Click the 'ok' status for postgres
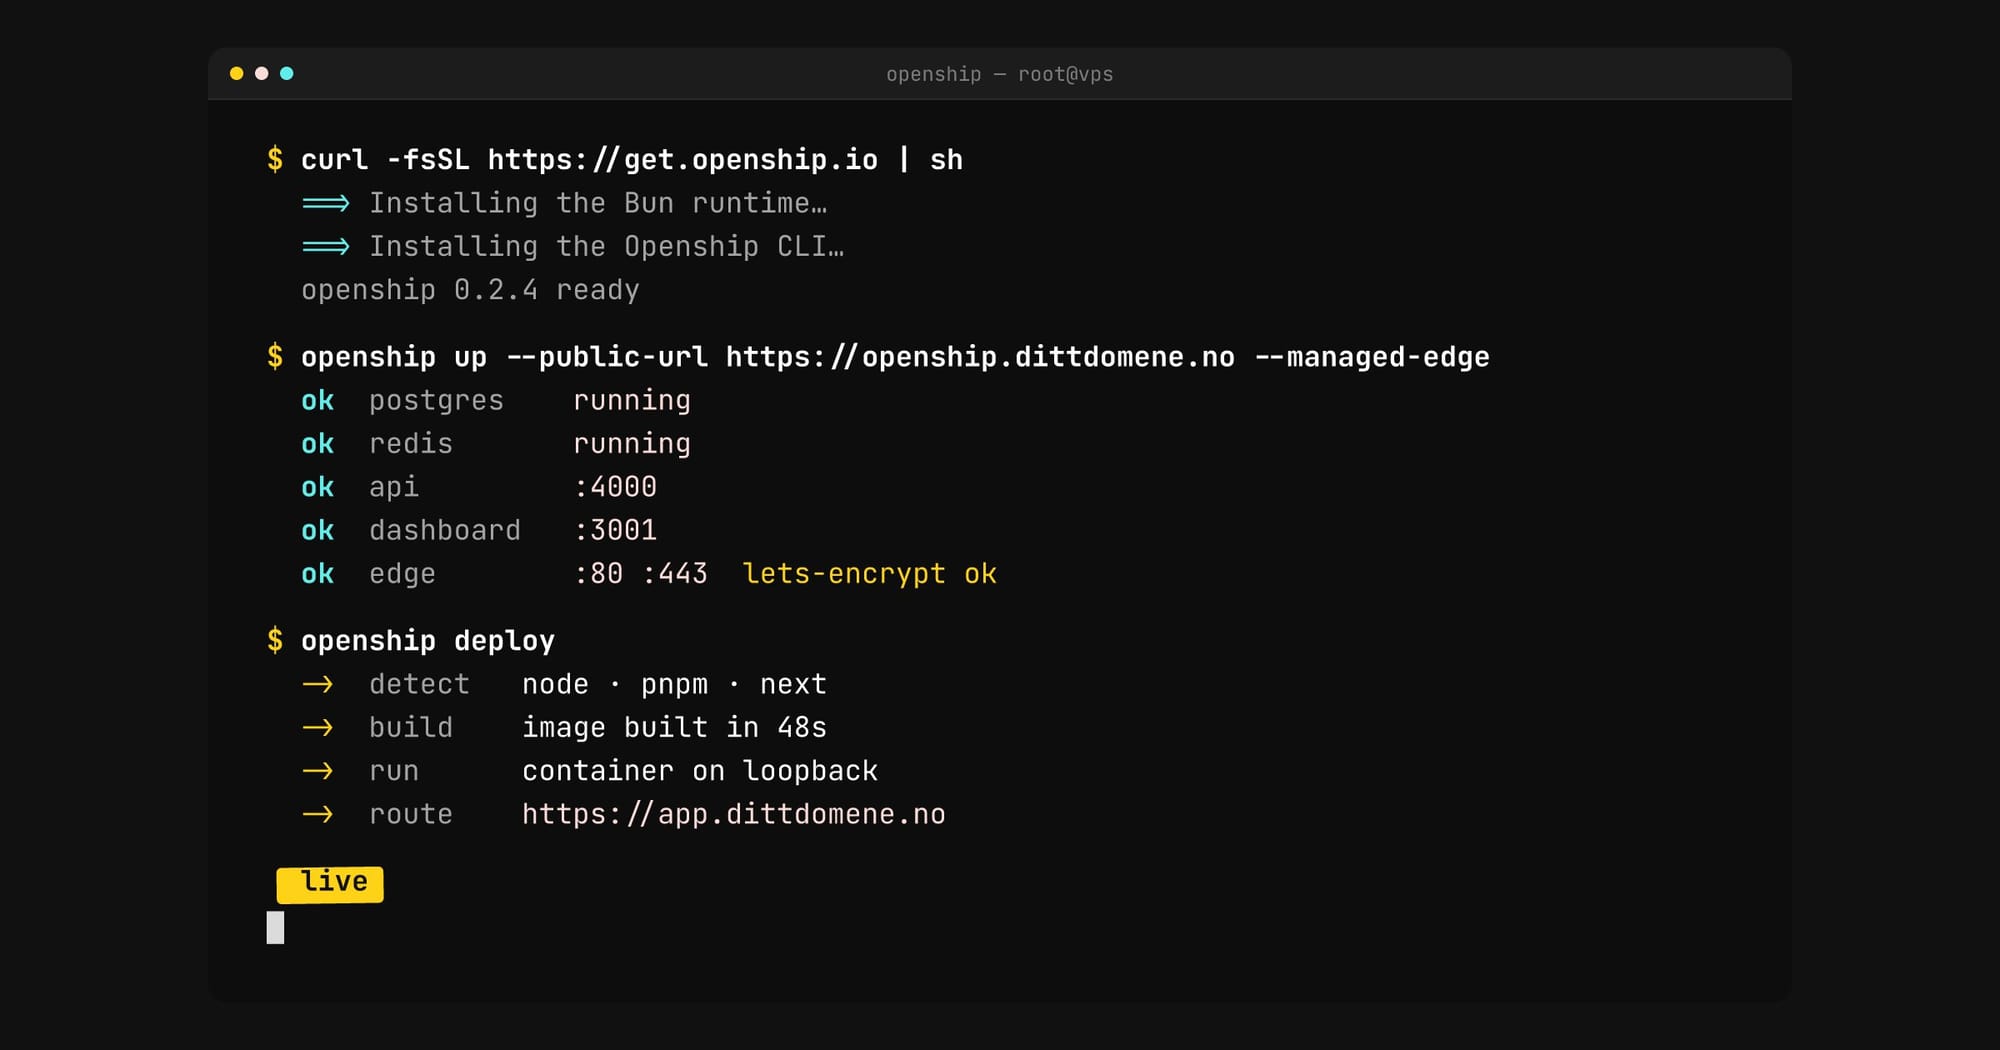This screenshot has width=2000, height=1050. (318, 401)
